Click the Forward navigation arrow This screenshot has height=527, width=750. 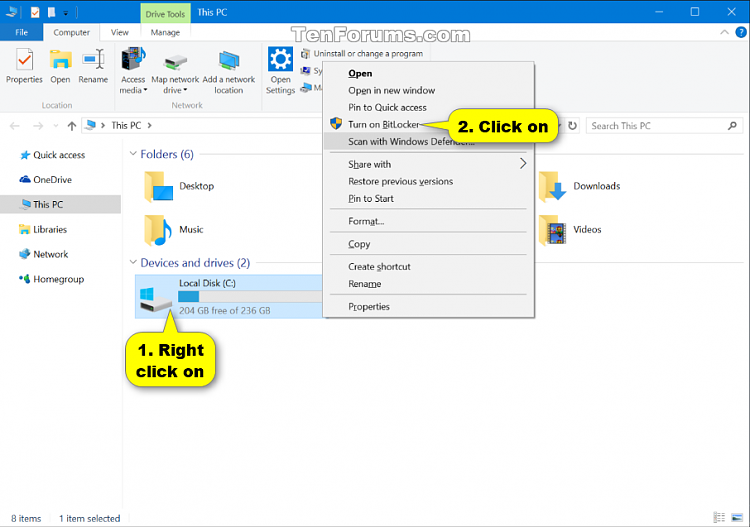[x=38, y=126]
